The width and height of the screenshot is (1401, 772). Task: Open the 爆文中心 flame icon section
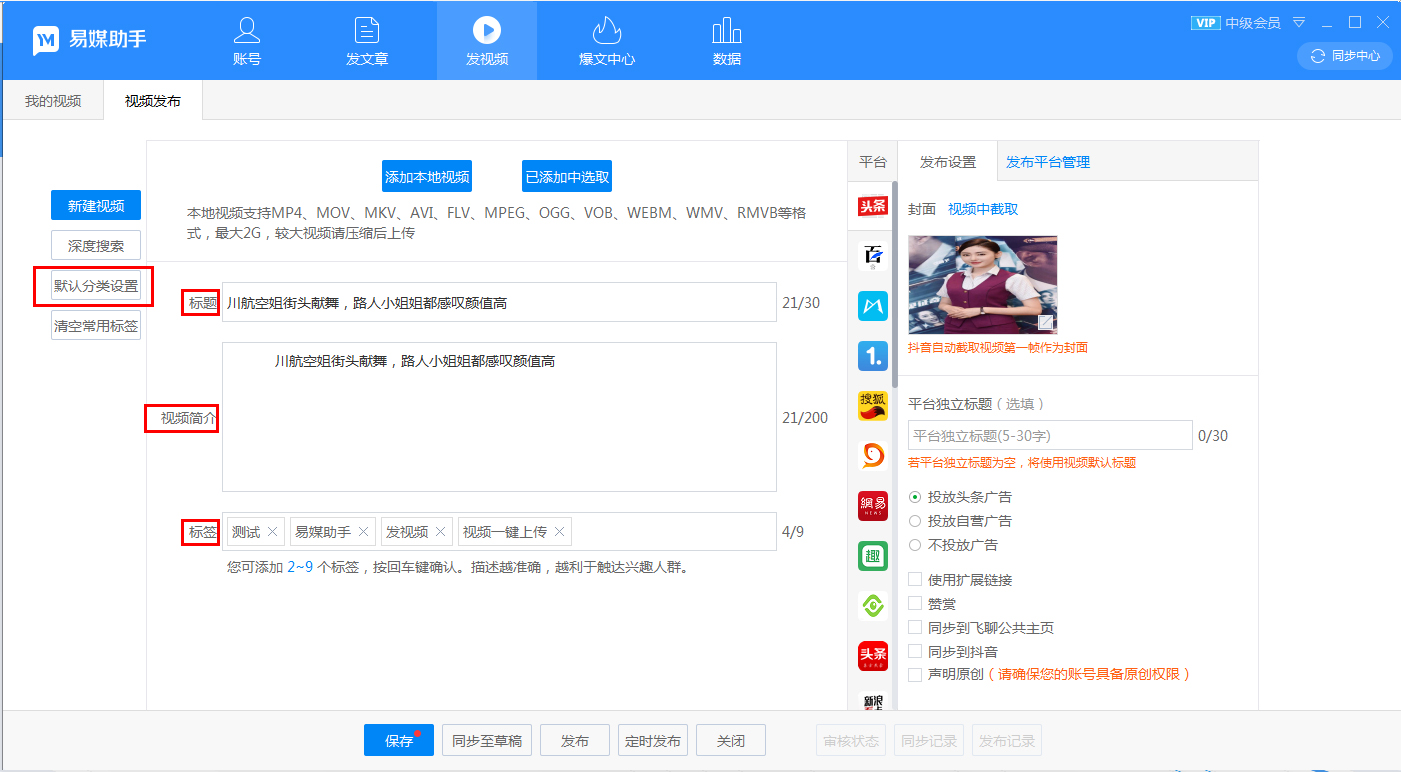click(x=607, y=41)
